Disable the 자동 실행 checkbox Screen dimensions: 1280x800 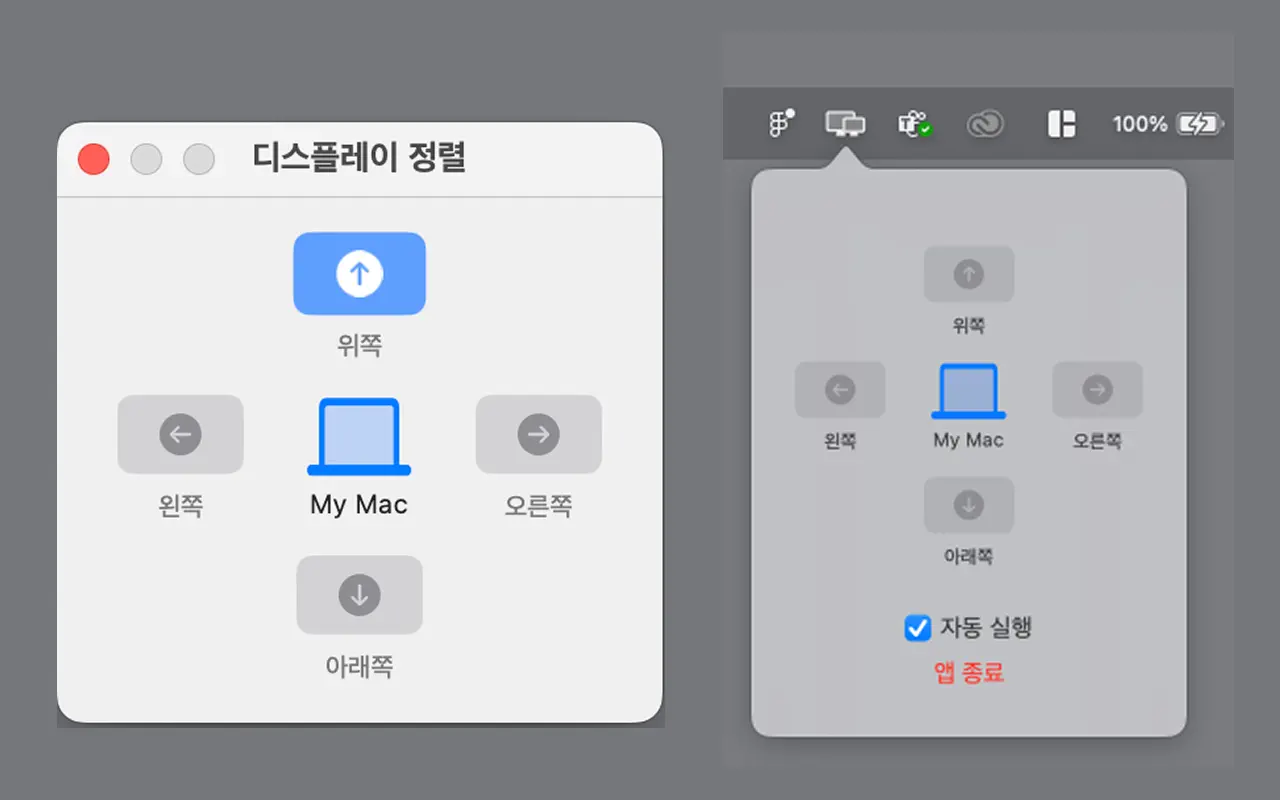coord(916,628)
